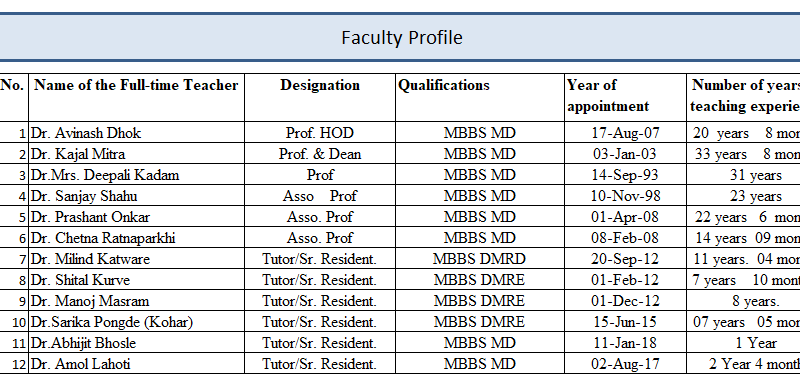Select the Dr. Prashant Onkar cell
800x387 pixels.
pyautogui.click(x=136, y=217)
